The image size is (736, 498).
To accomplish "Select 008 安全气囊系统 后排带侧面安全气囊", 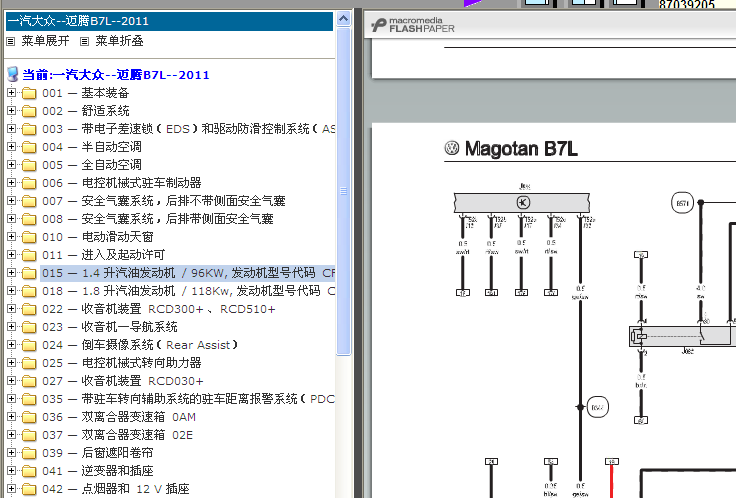I will coord(158,219).
